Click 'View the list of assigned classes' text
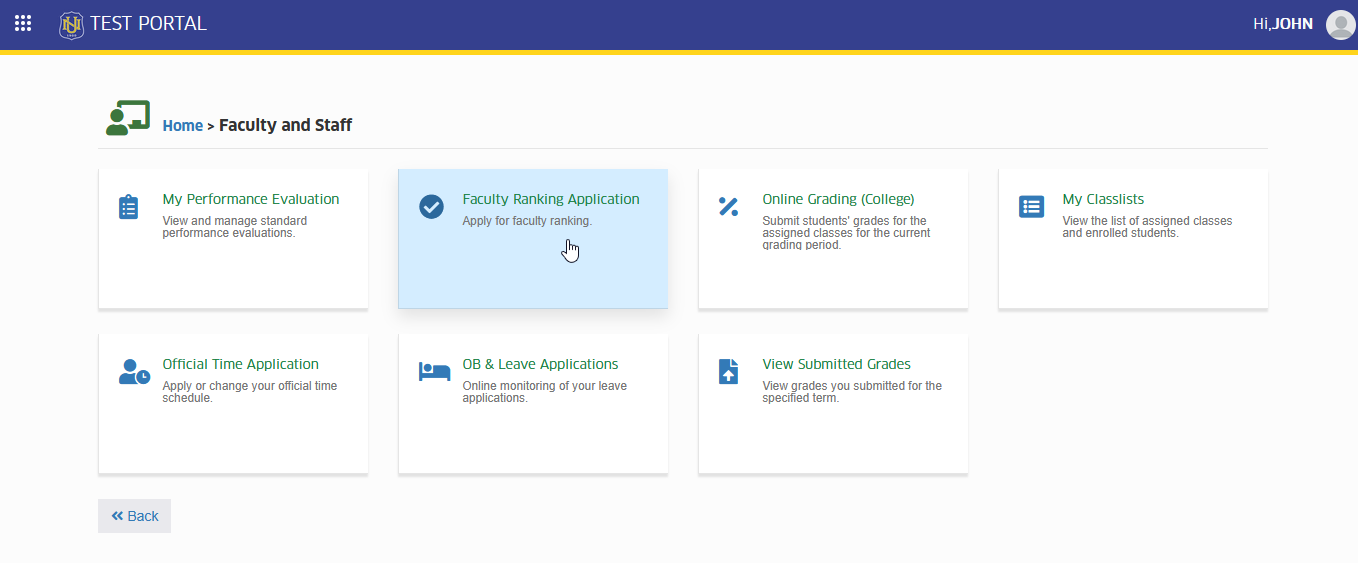Viewport: 1358px width, 563px height. (1148, 227)
